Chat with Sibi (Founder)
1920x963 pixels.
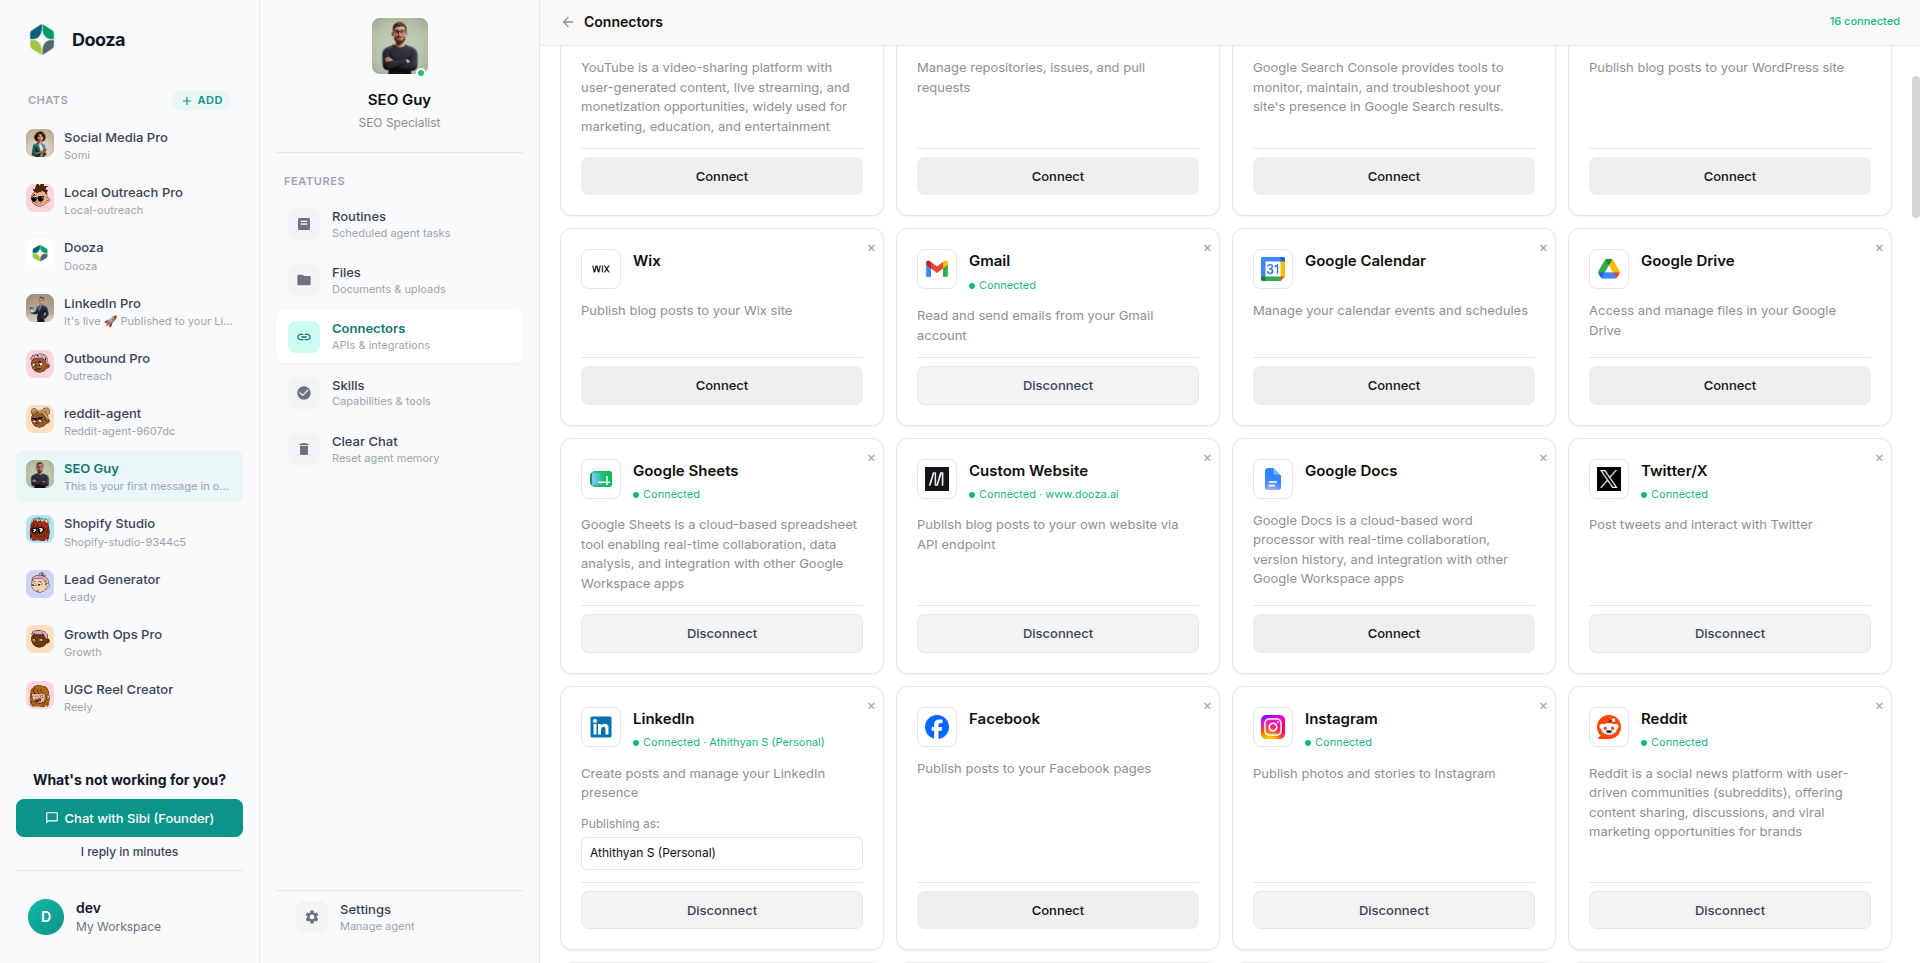pyautogui.click(x=129, y=818)
